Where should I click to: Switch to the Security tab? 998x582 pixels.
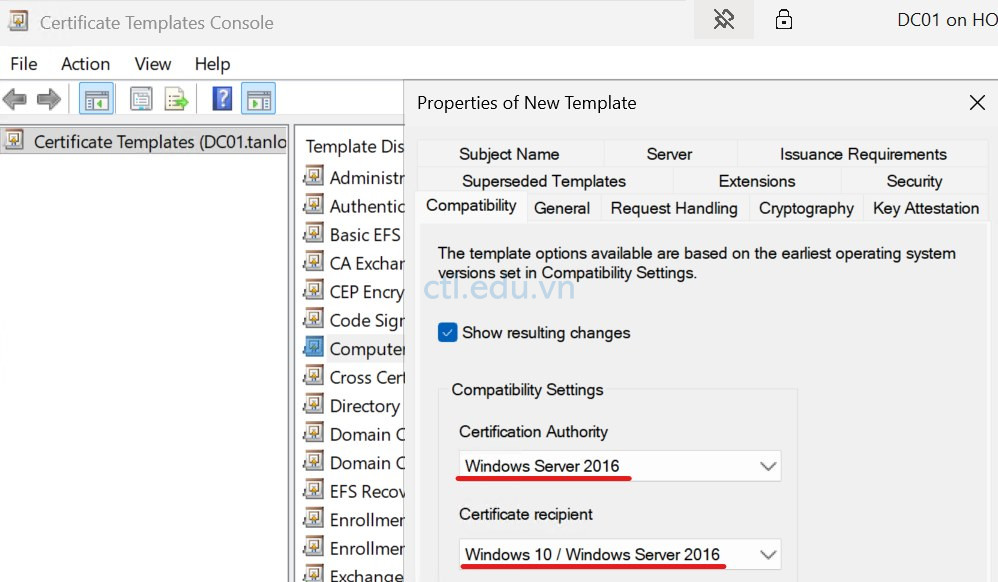pyautogui.click(x=915, y=181)
